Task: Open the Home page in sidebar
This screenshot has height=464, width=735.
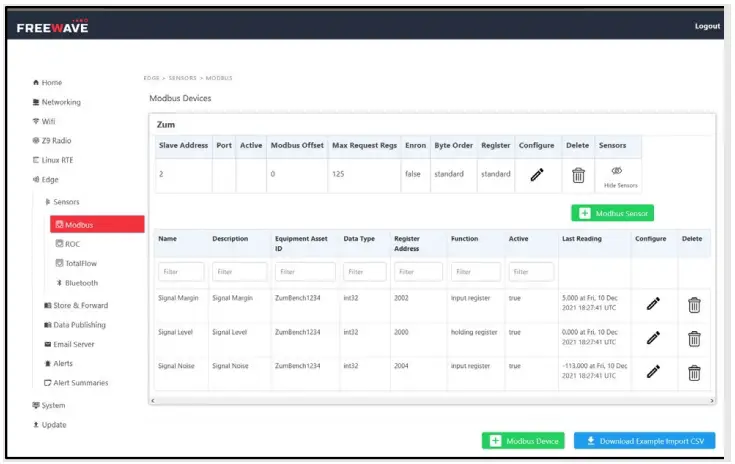Action: click(47, 82)
